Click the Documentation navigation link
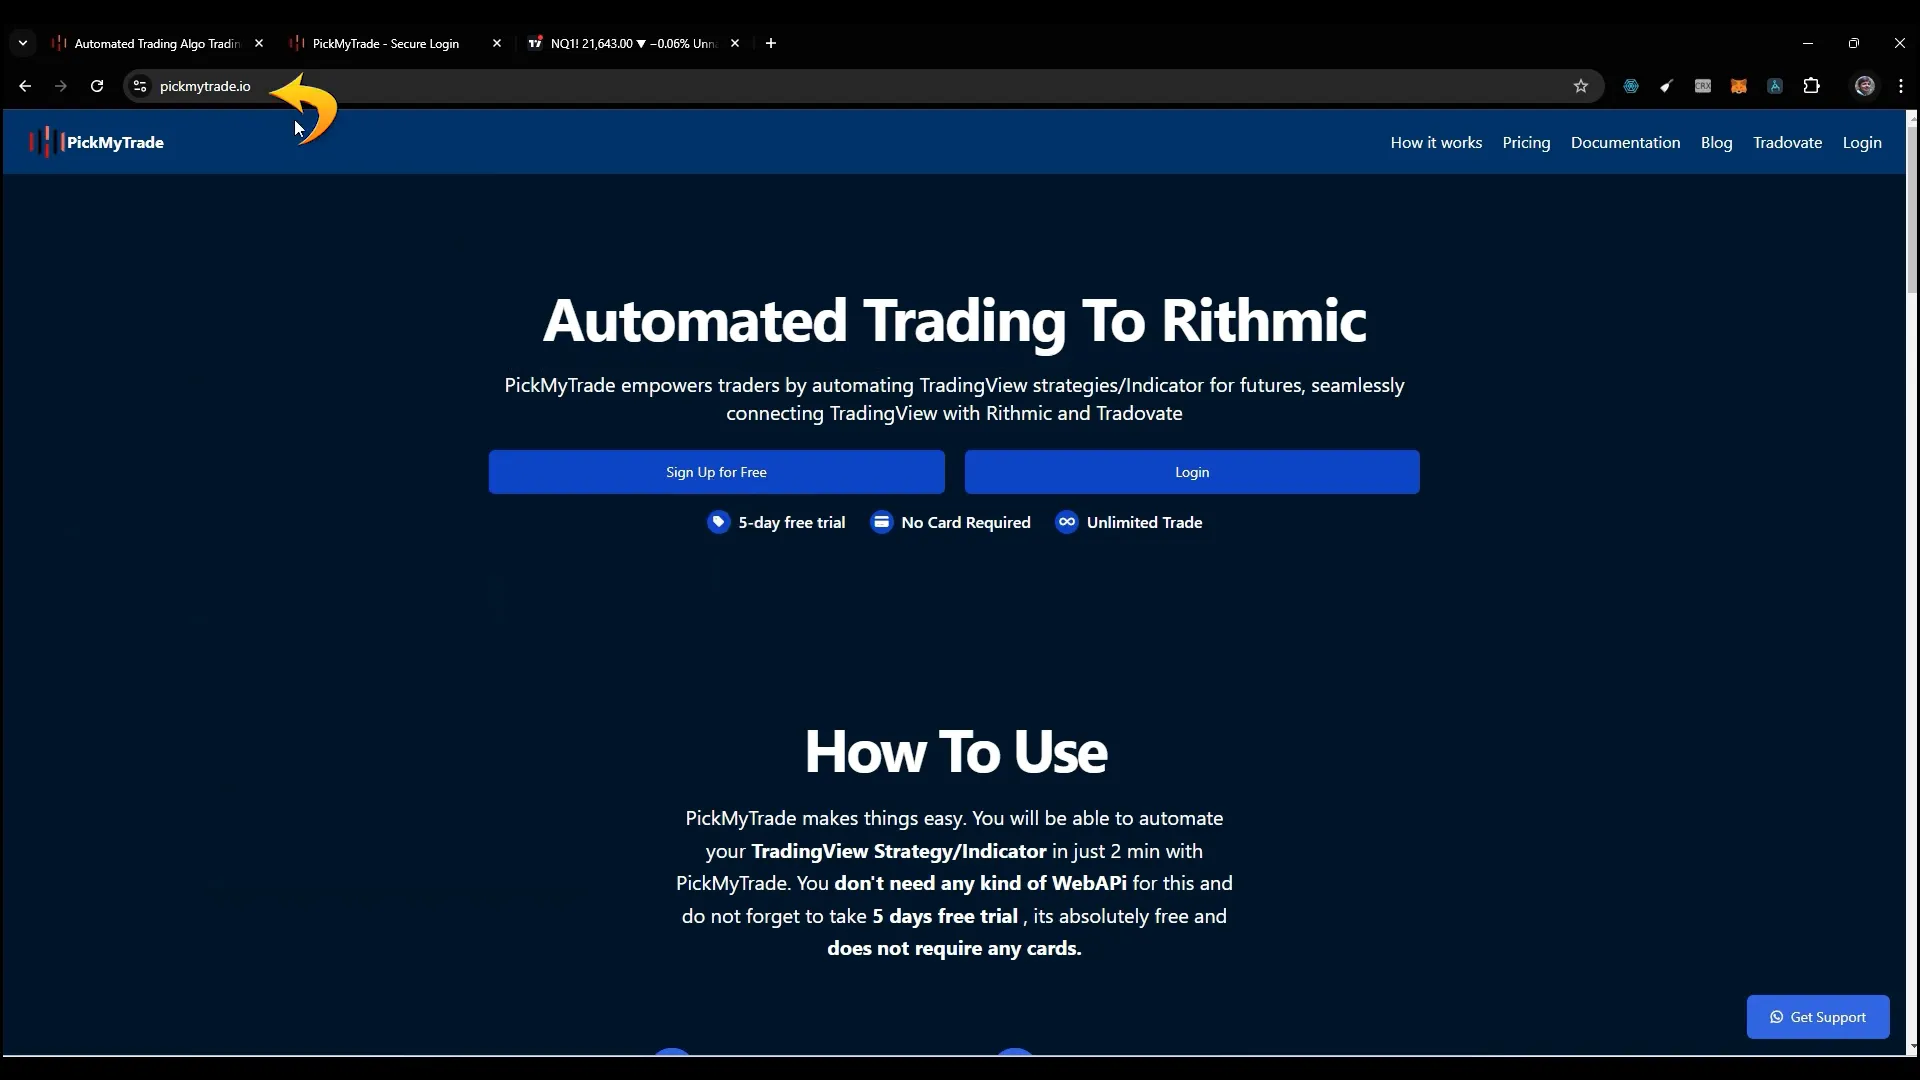This screenshot has width=1920, height=1080. click(x=1626, y=142)
